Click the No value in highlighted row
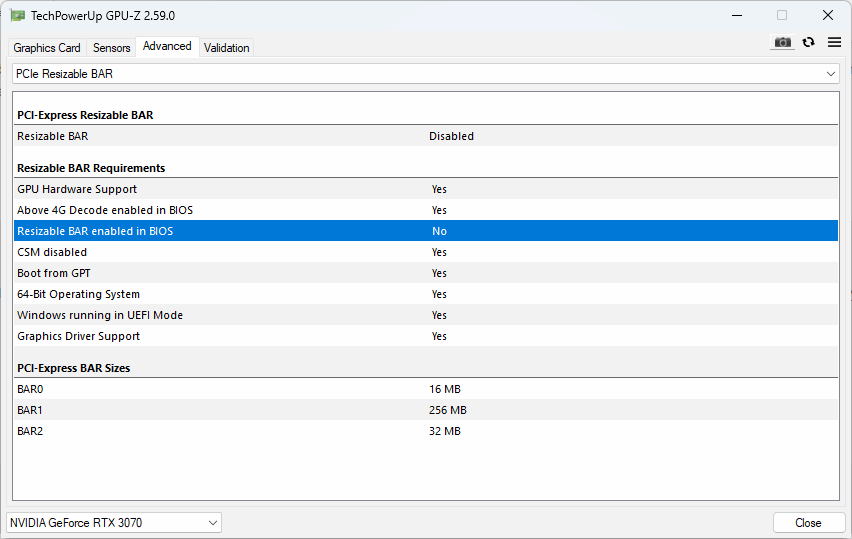 (439, 231)
